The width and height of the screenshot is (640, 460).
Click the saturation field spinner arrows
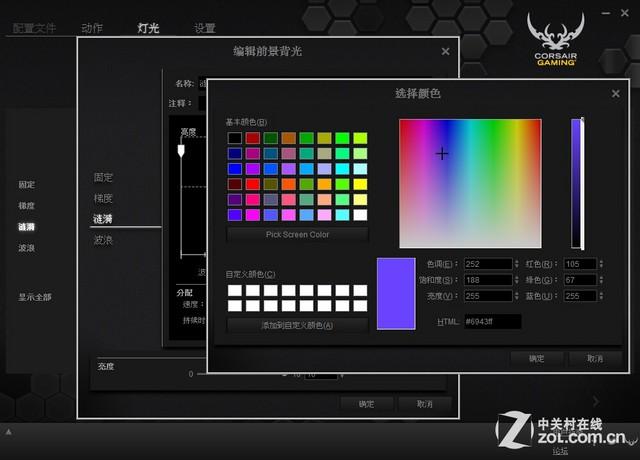(x=517, y=280)
